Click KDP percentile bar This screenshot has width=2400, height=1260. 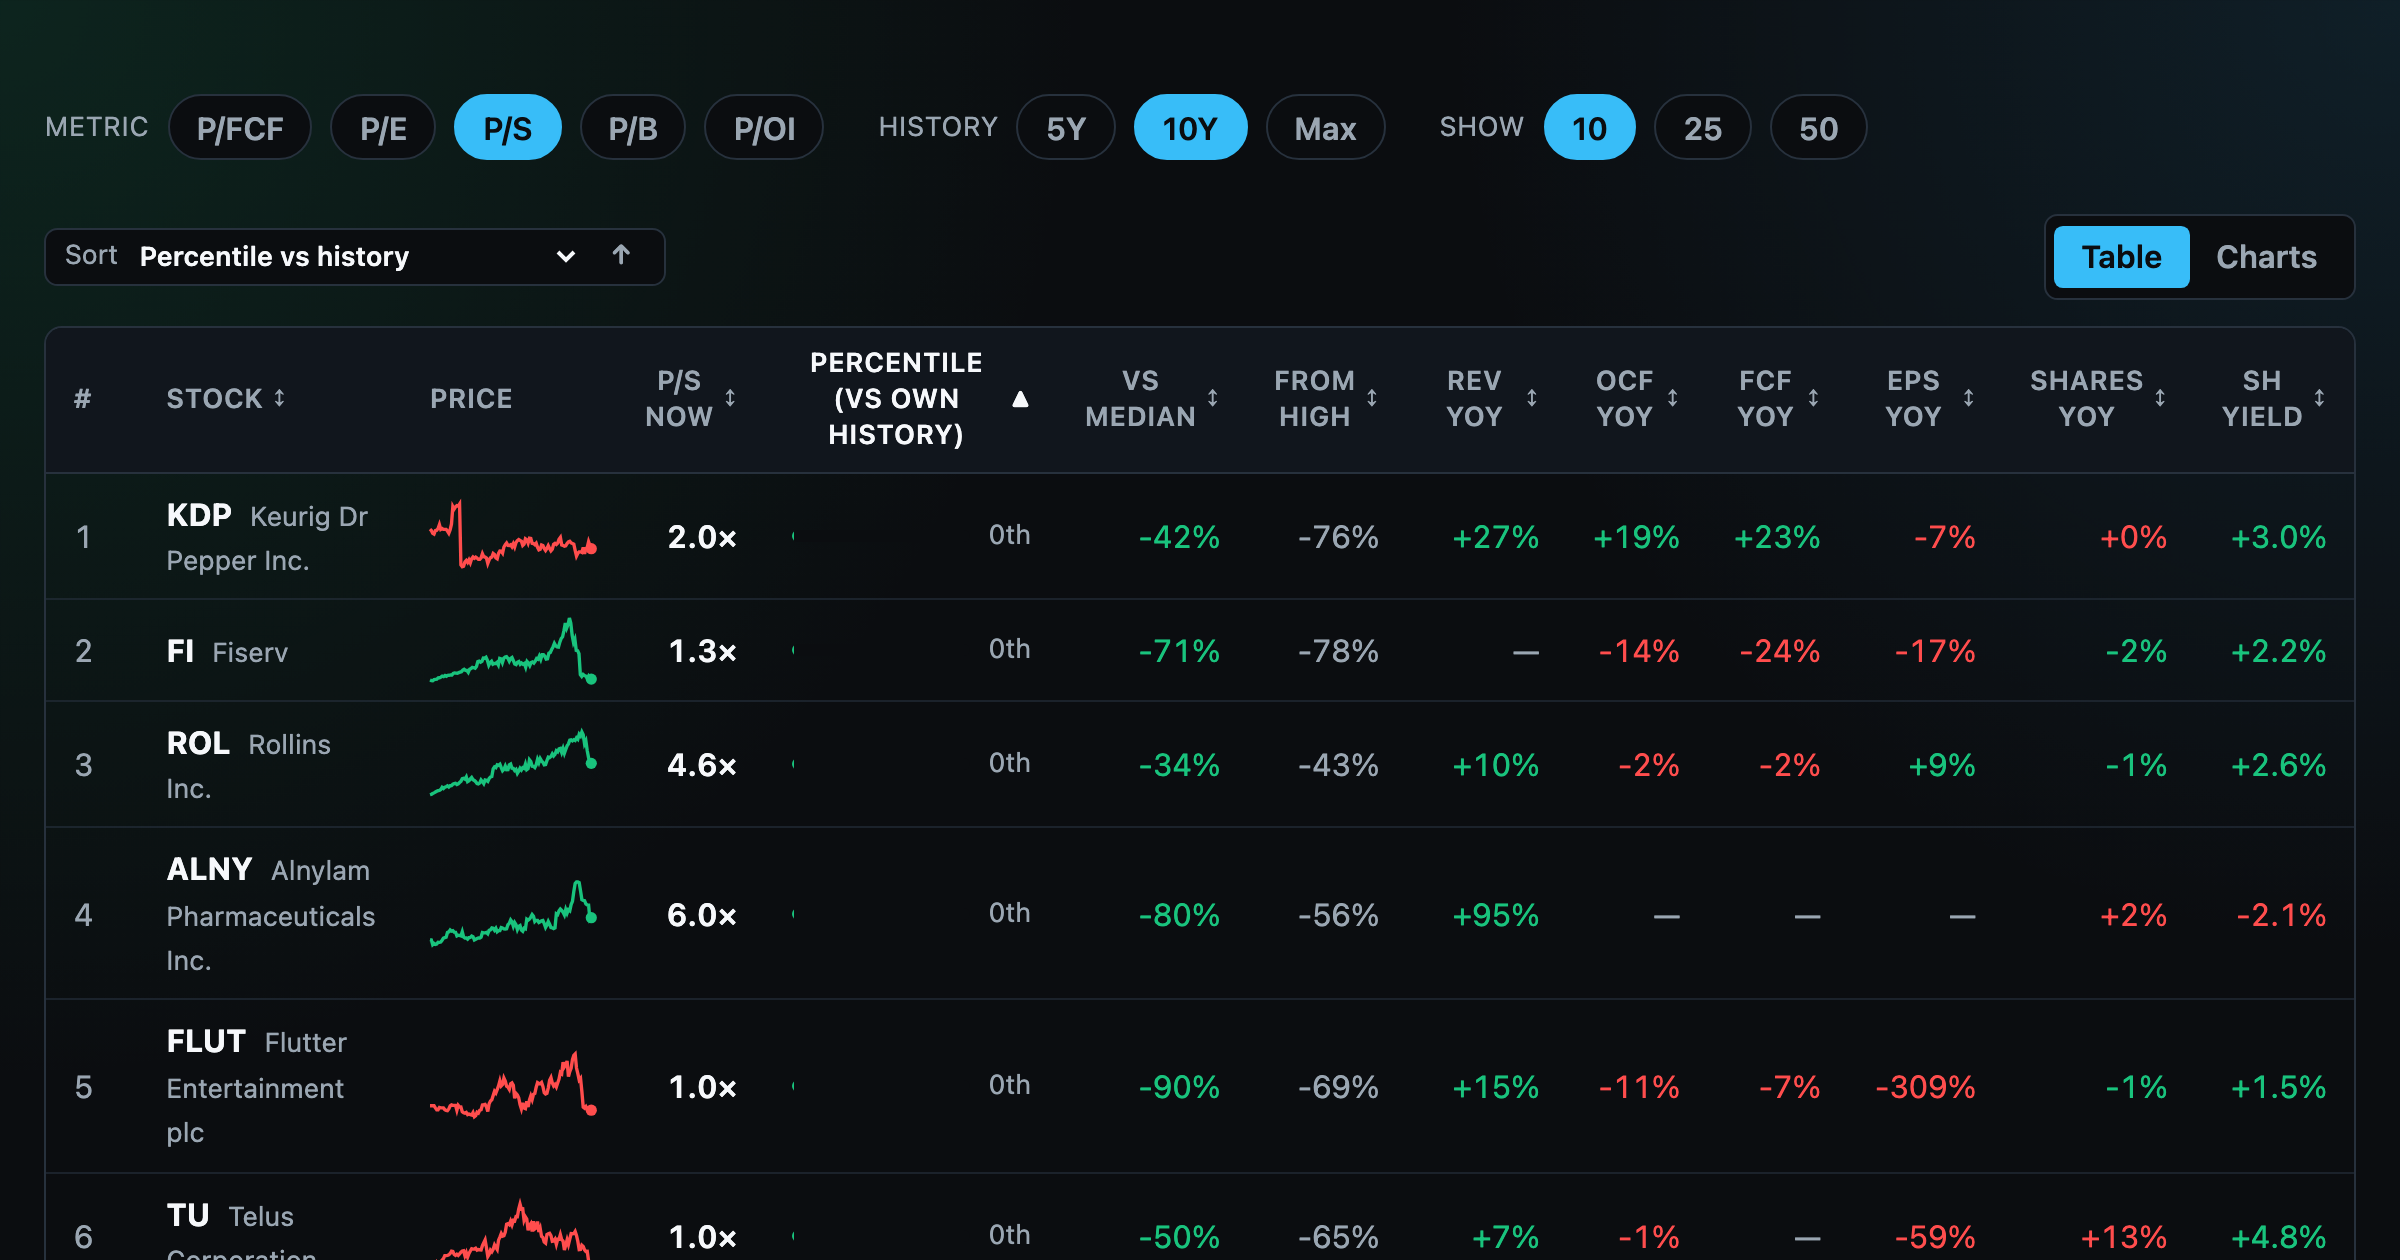(x=880, y=536)
